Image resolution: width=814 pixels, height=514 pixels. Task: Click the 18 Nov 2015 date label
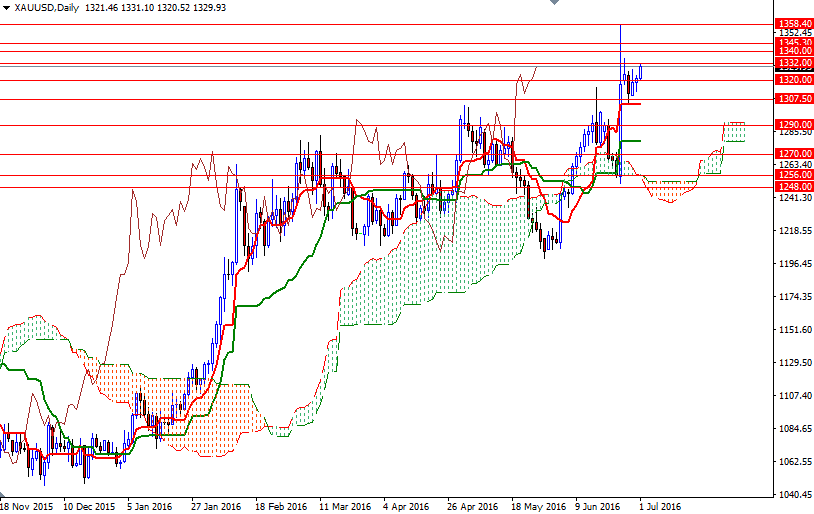click(27, 506)
